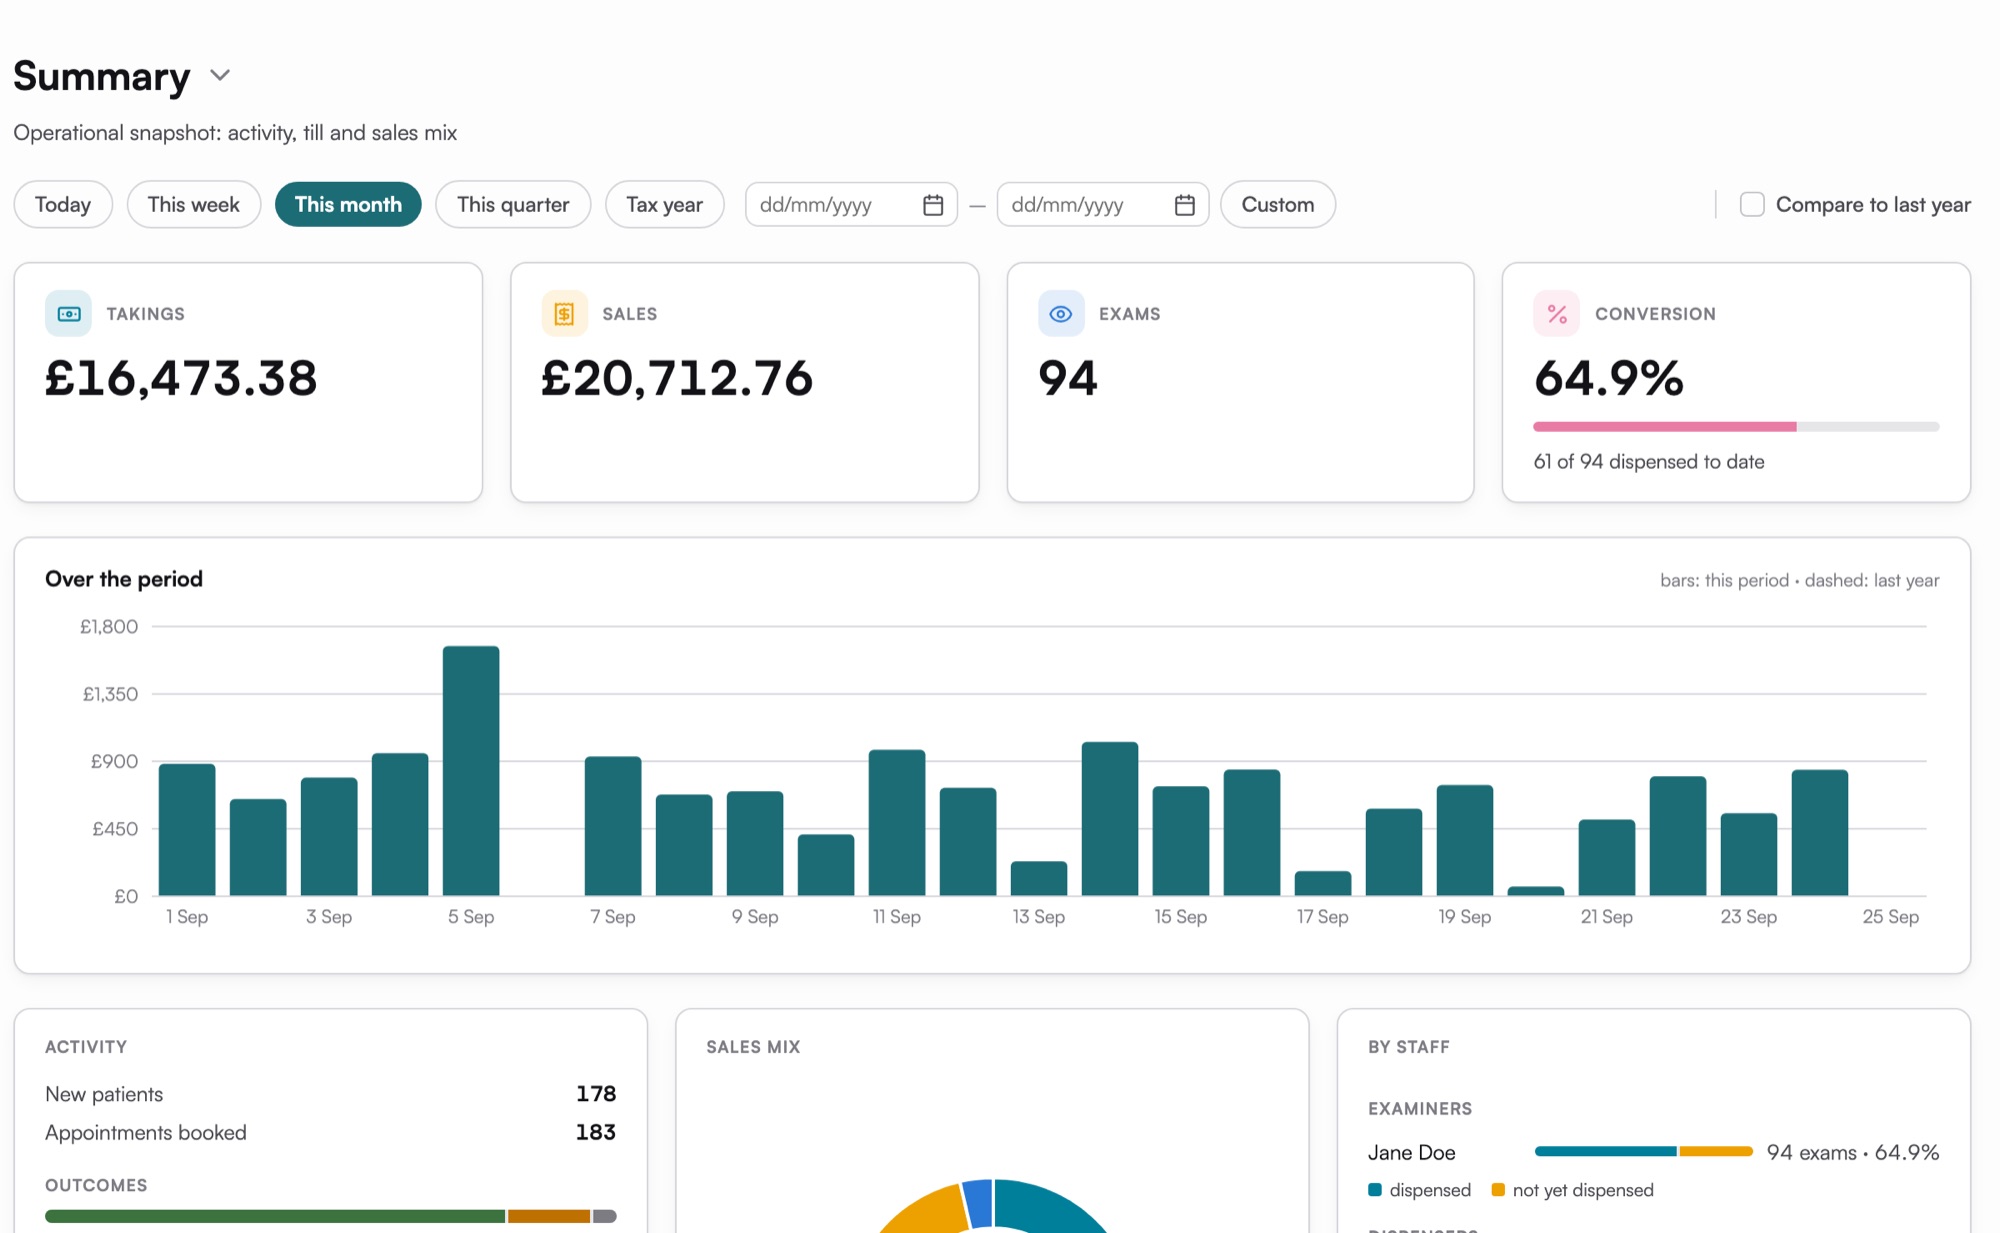
Task: Click '61 of 94 dispensed to date'
Action: pos(1649,462)
